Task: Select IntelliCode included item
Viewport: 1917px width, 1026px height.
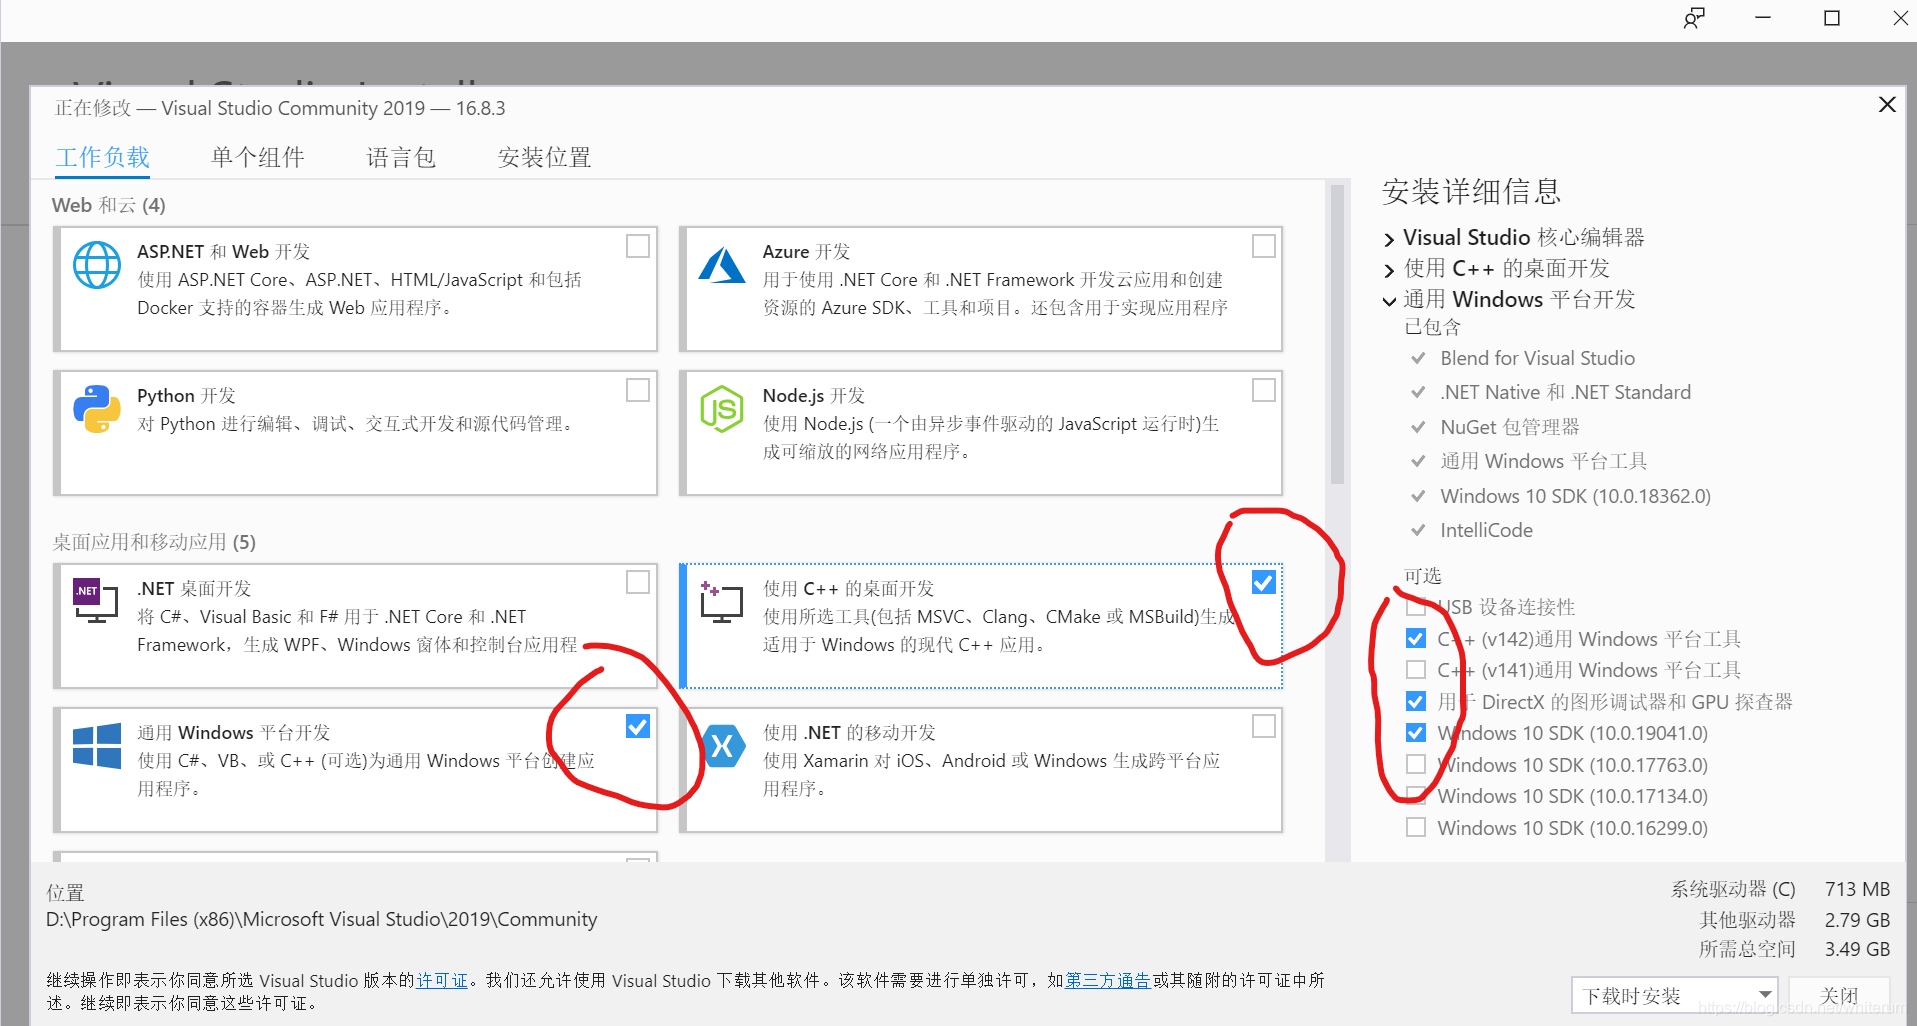Action: click(x=1486, y=530)
